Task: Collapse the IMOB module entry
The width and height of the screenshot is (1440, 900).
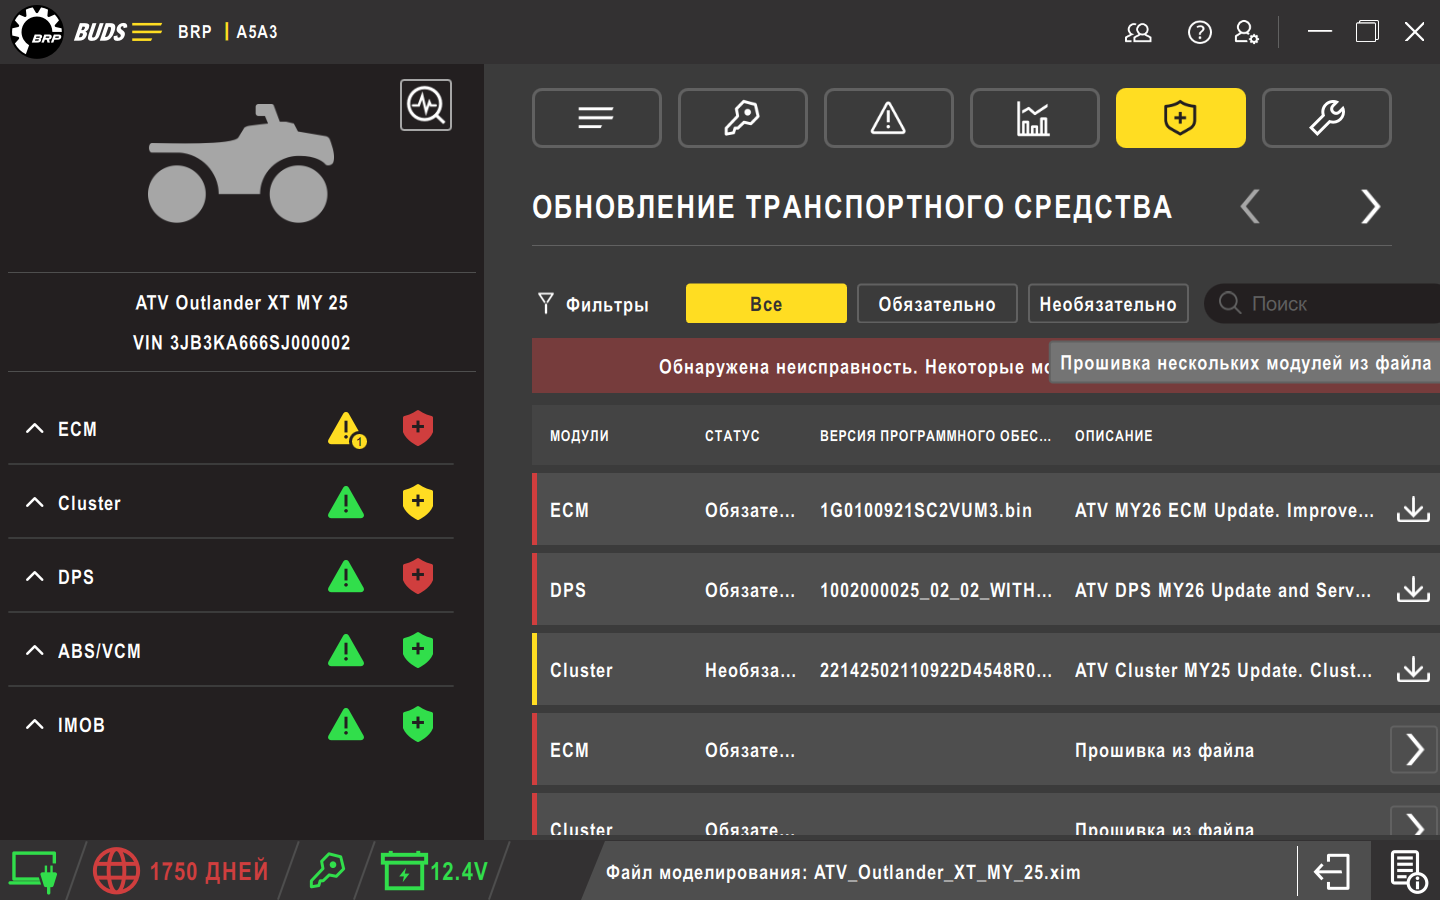Action: click(35, 724)
